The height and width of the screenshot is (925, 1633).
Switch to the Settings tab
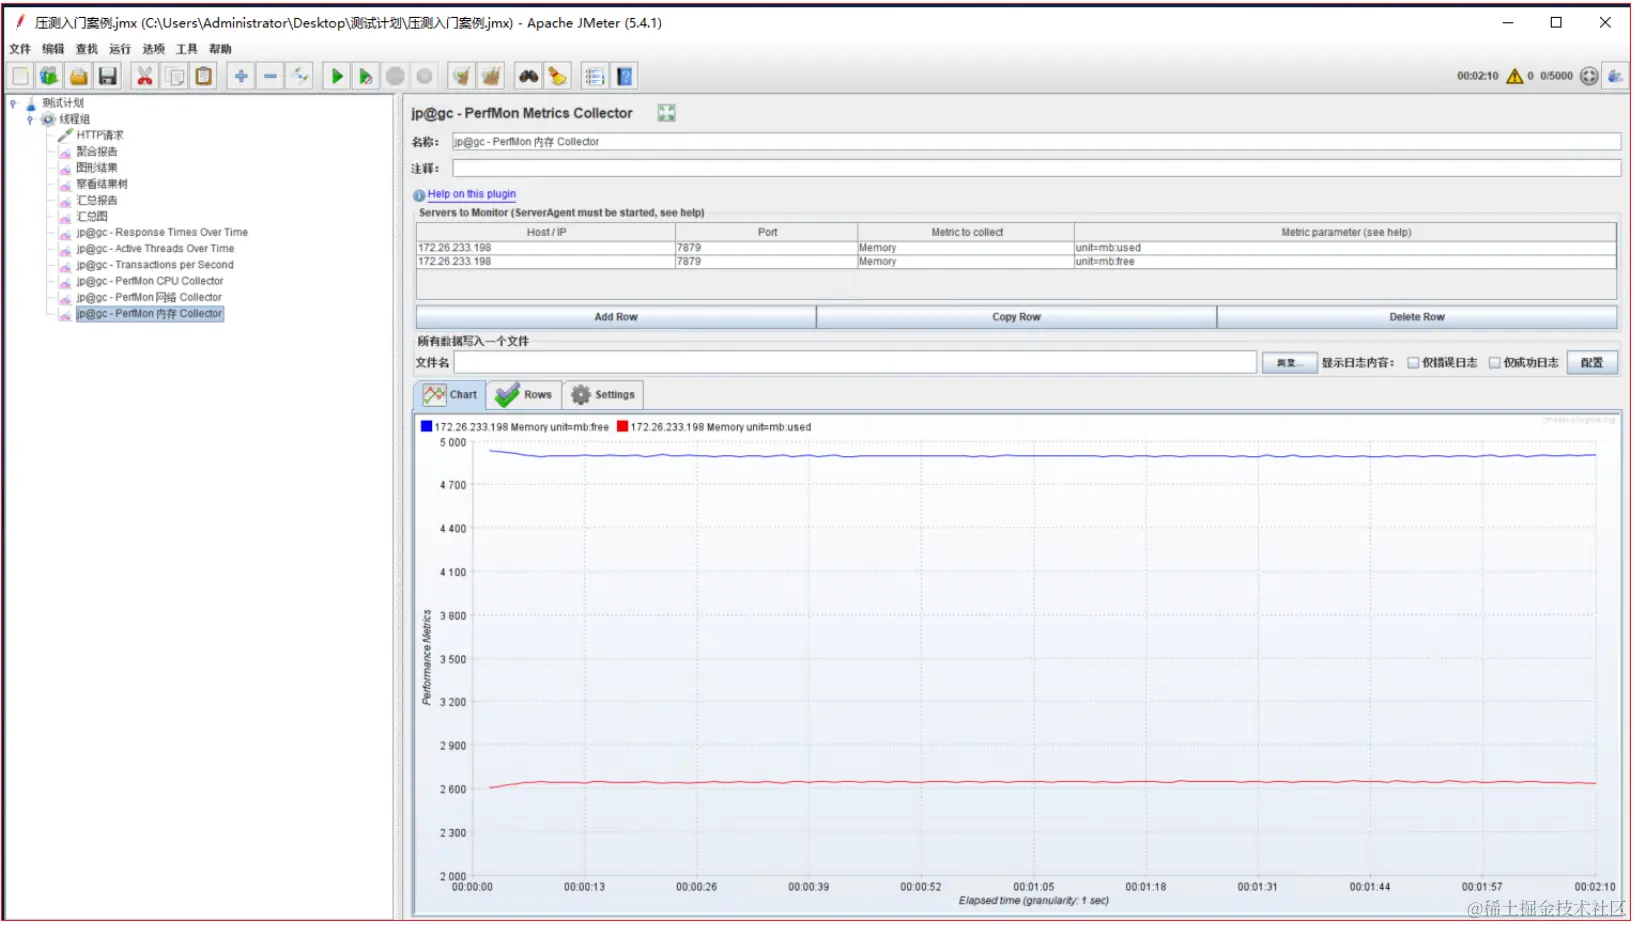pyautogui.click(x=603, y=395)
